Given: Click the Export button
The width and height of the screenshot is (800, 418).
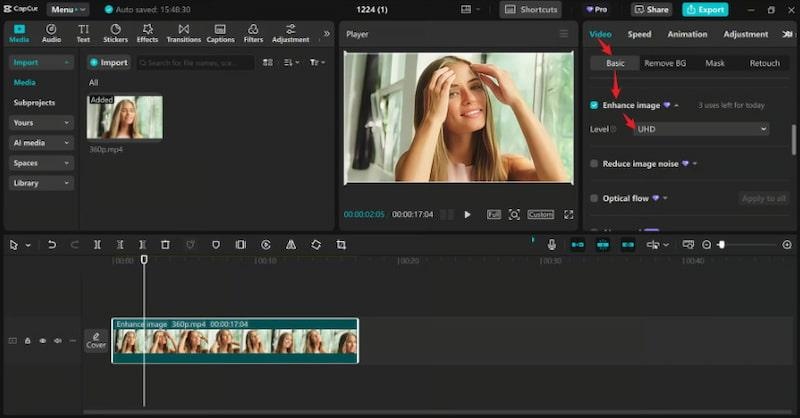Looking at the screenshot, I should pos(705,9).
